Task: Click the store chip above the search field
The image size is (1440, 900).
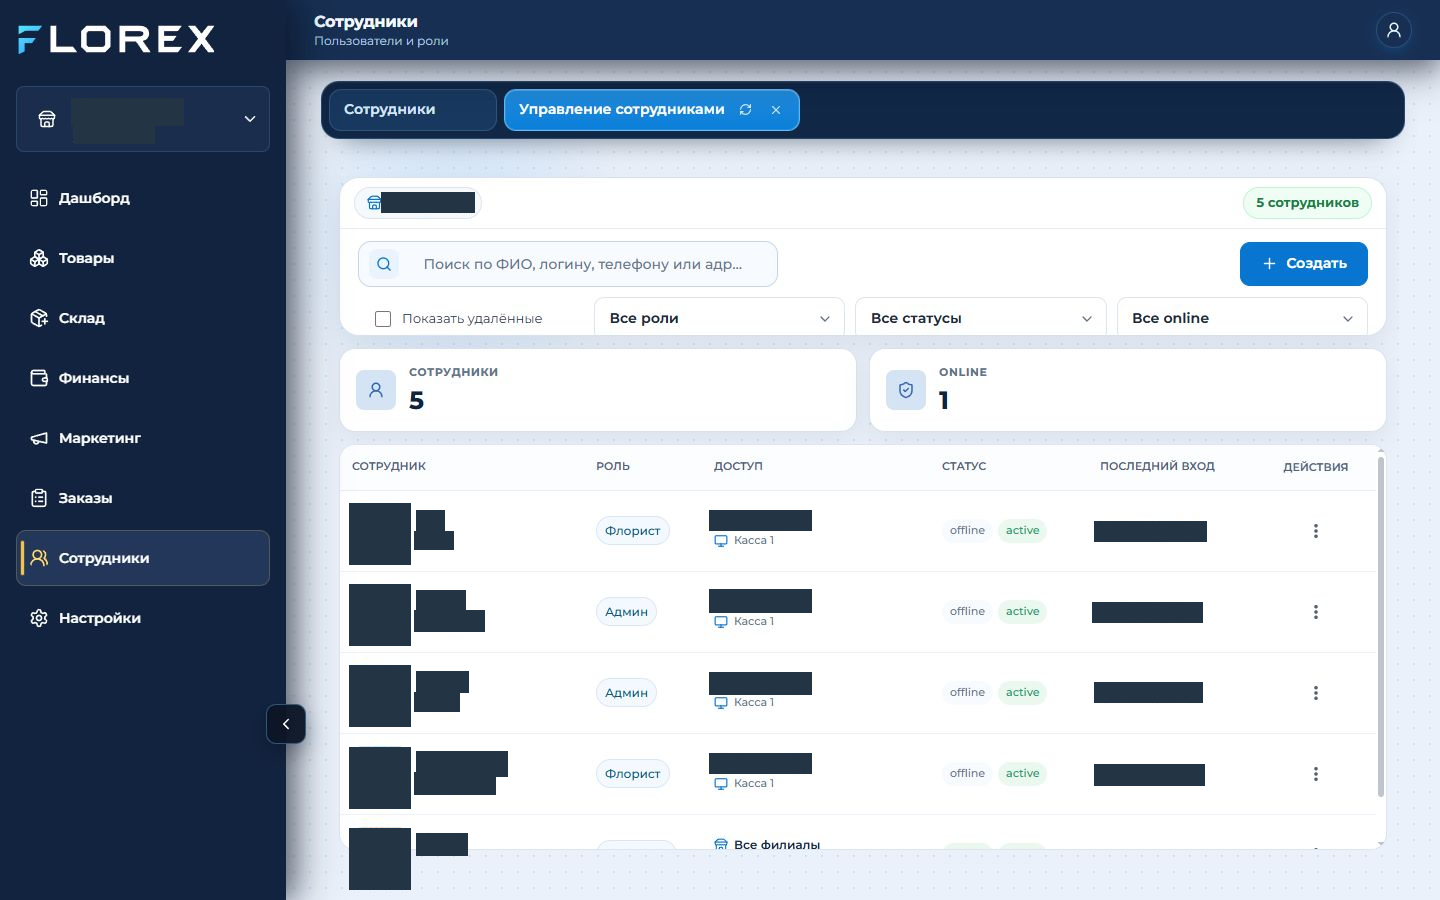Action: click(418, 203)
